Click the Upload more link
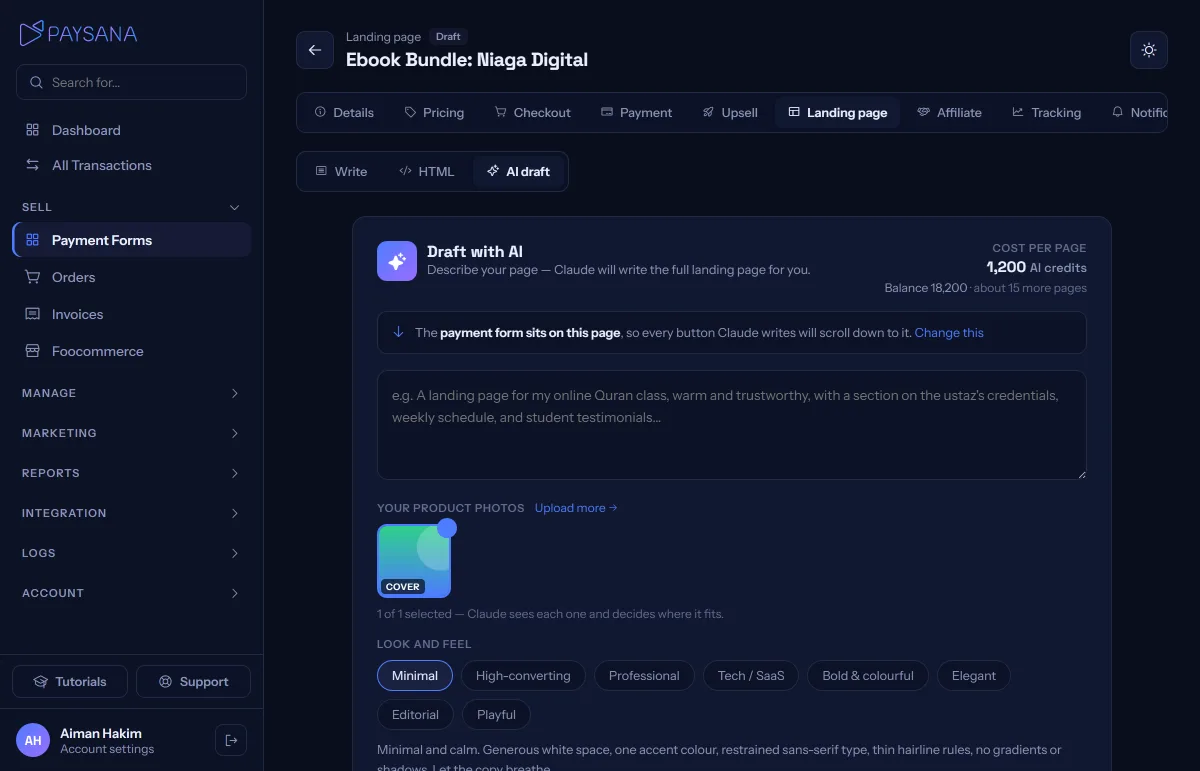The image size is (1200, 771). tap(576, 508)
